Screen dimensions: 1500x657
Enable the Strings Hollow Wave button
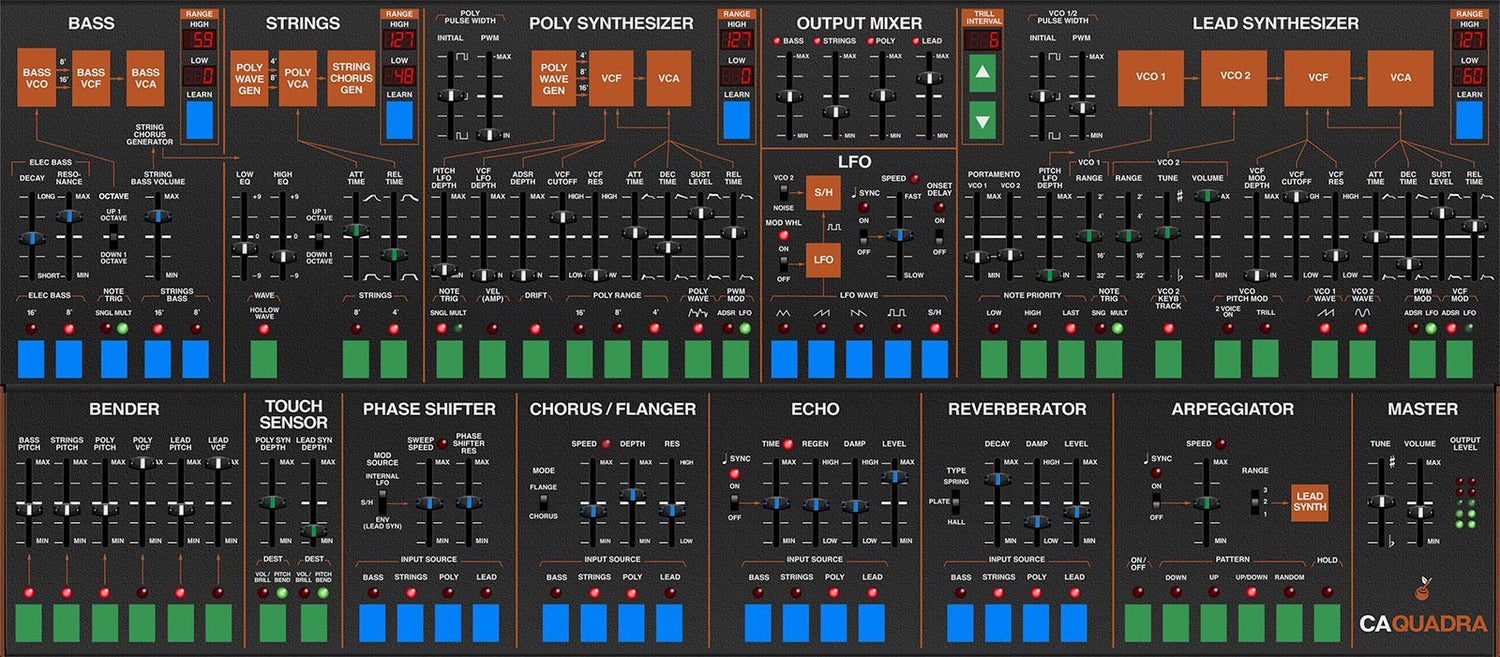(264, 358)
